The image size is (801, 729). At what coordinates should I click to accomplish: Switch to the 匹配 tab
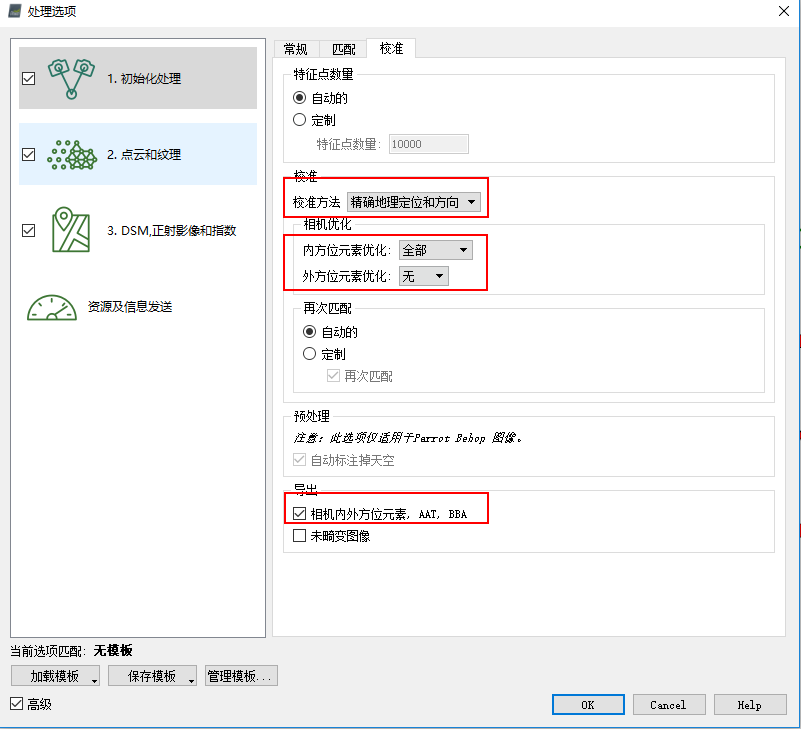342,49
